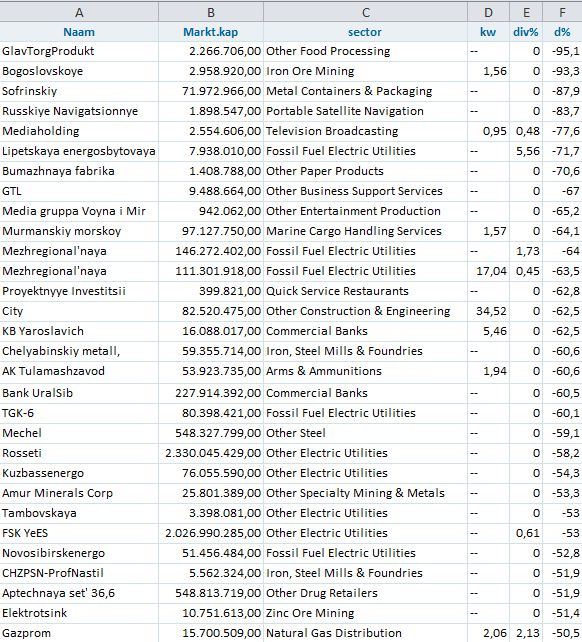This screenshot has height=642, width=582.
Task: Select the Gazprom name cell
Action: [x=79, y=633]
